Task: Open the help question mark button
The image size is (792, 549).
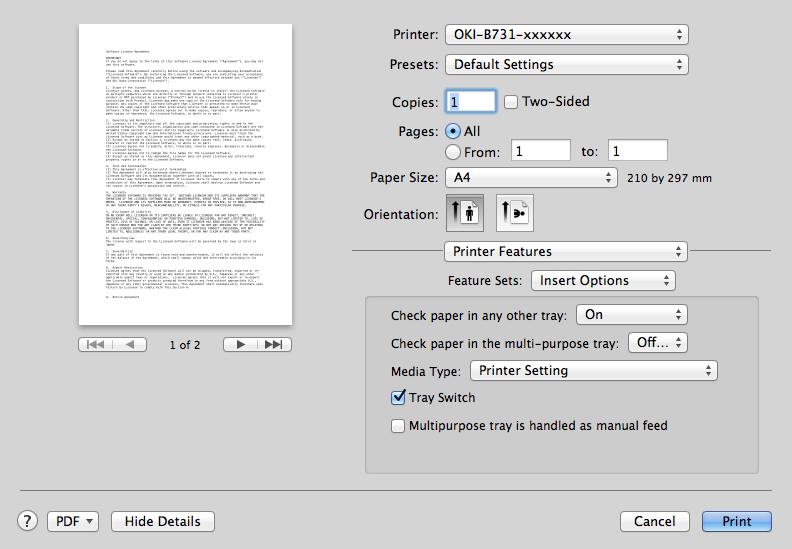Action: (x=27, y=521)
